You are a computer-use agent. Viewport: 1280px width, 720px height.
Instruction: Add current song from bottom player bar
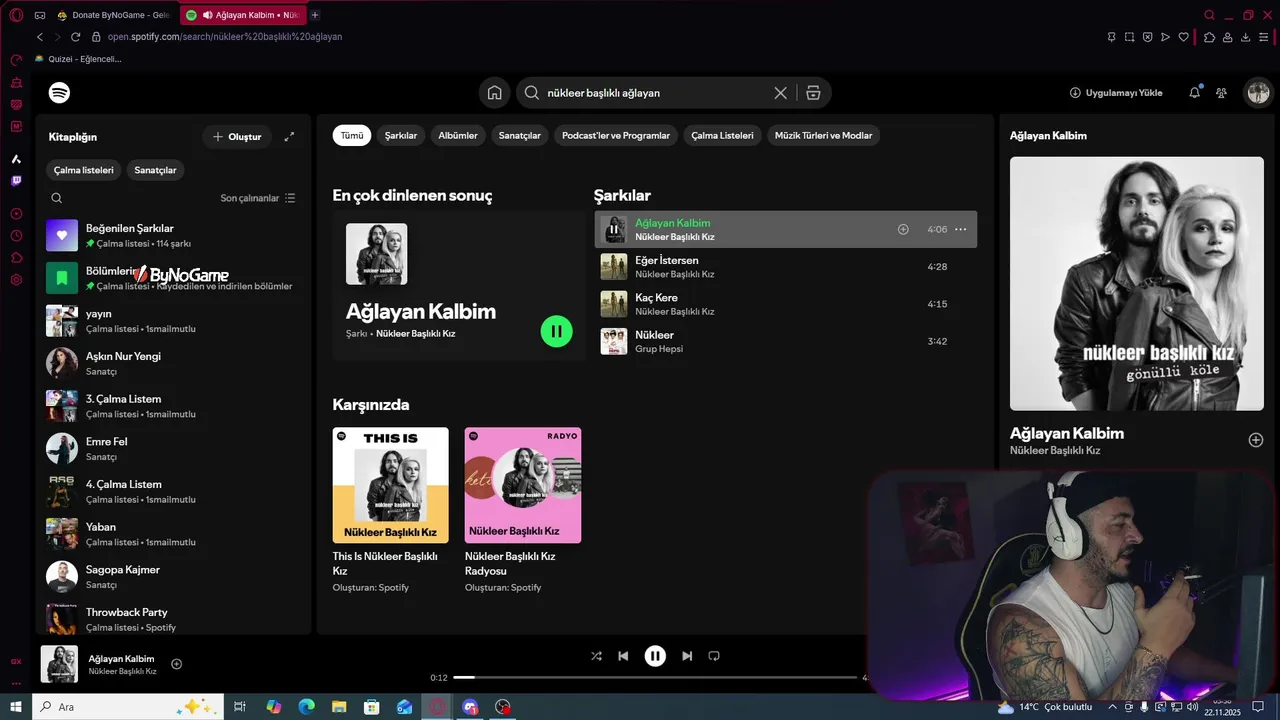pyautogui.click(x=177, y=664)
